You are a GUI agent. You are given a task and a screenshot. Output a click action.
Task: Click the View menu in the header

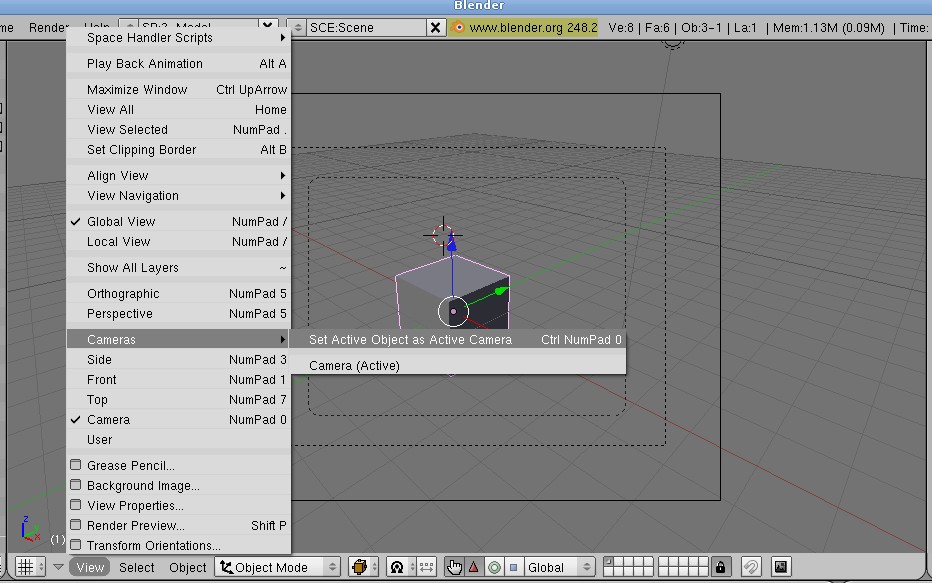[x=90, y=567]
